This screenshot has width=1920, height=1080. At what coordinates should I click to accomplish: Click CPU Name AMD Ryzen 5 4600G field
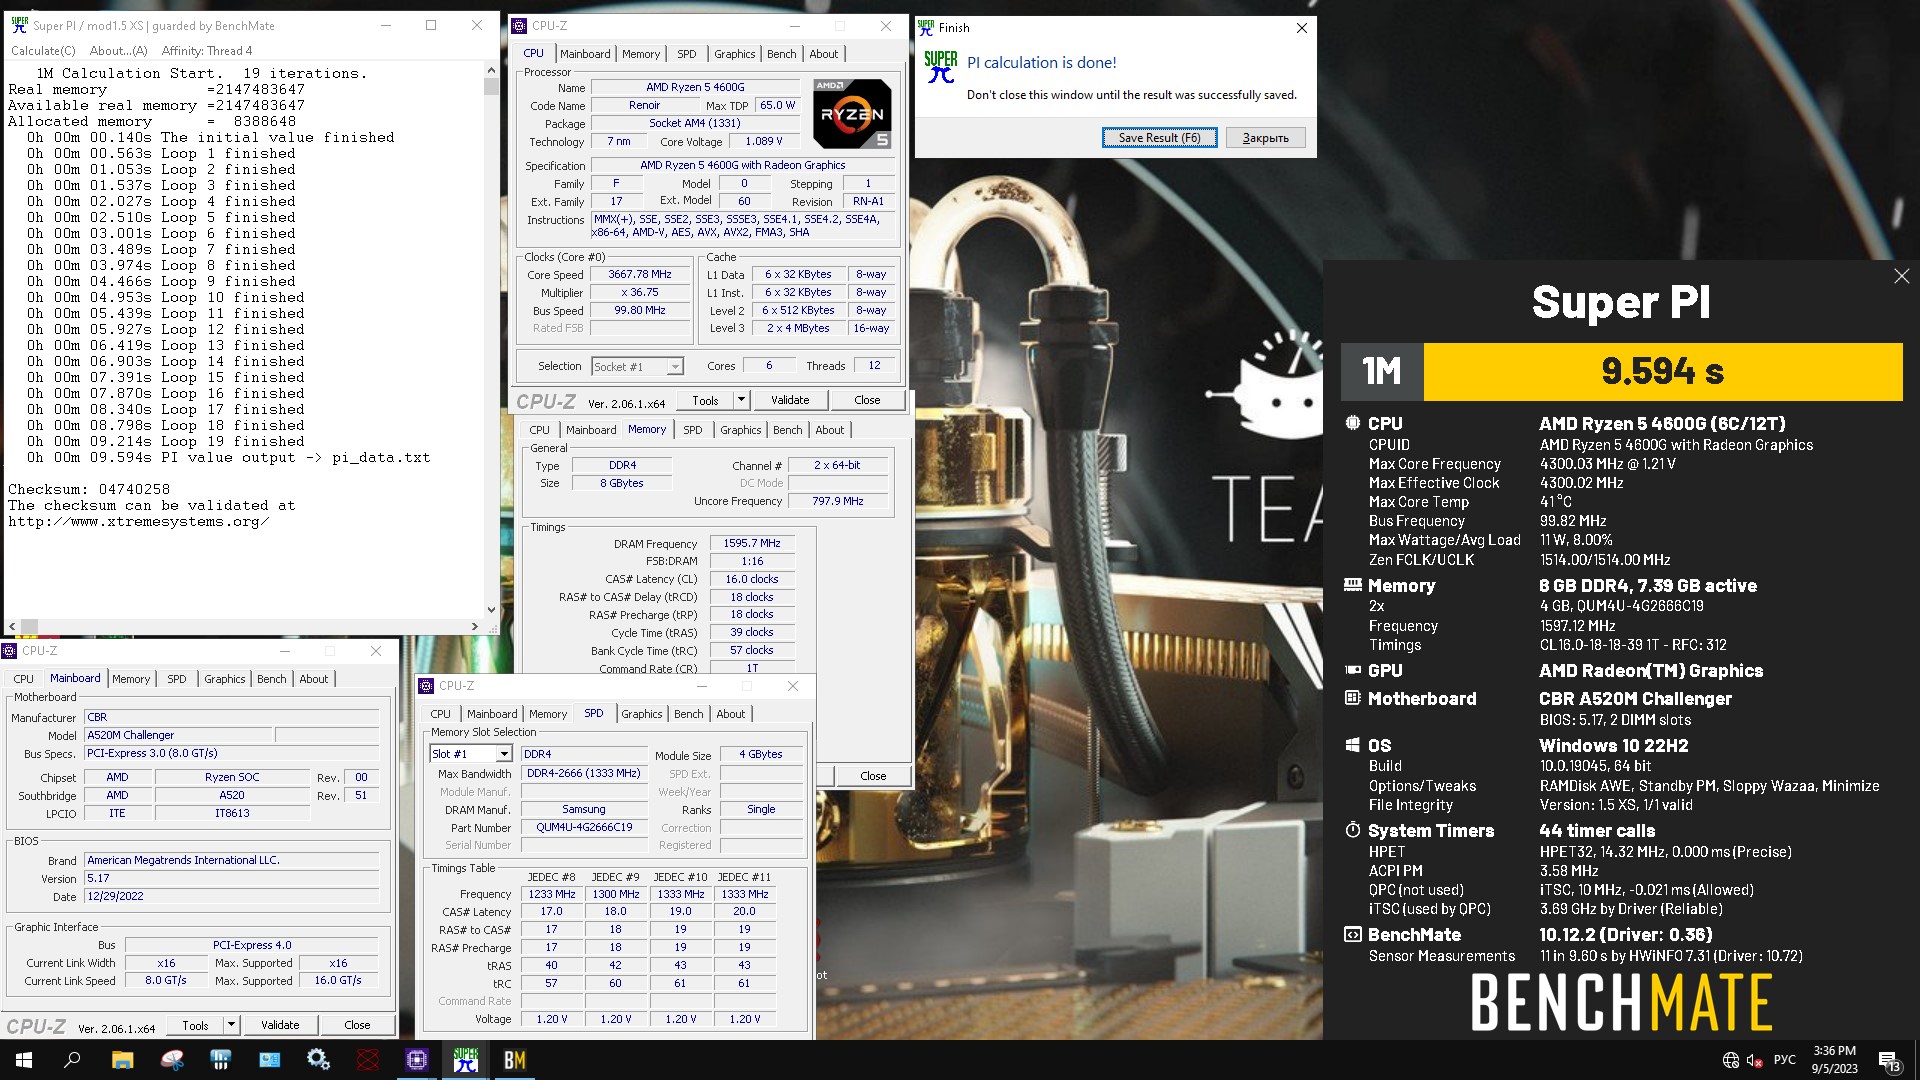[x=695, y=87]
